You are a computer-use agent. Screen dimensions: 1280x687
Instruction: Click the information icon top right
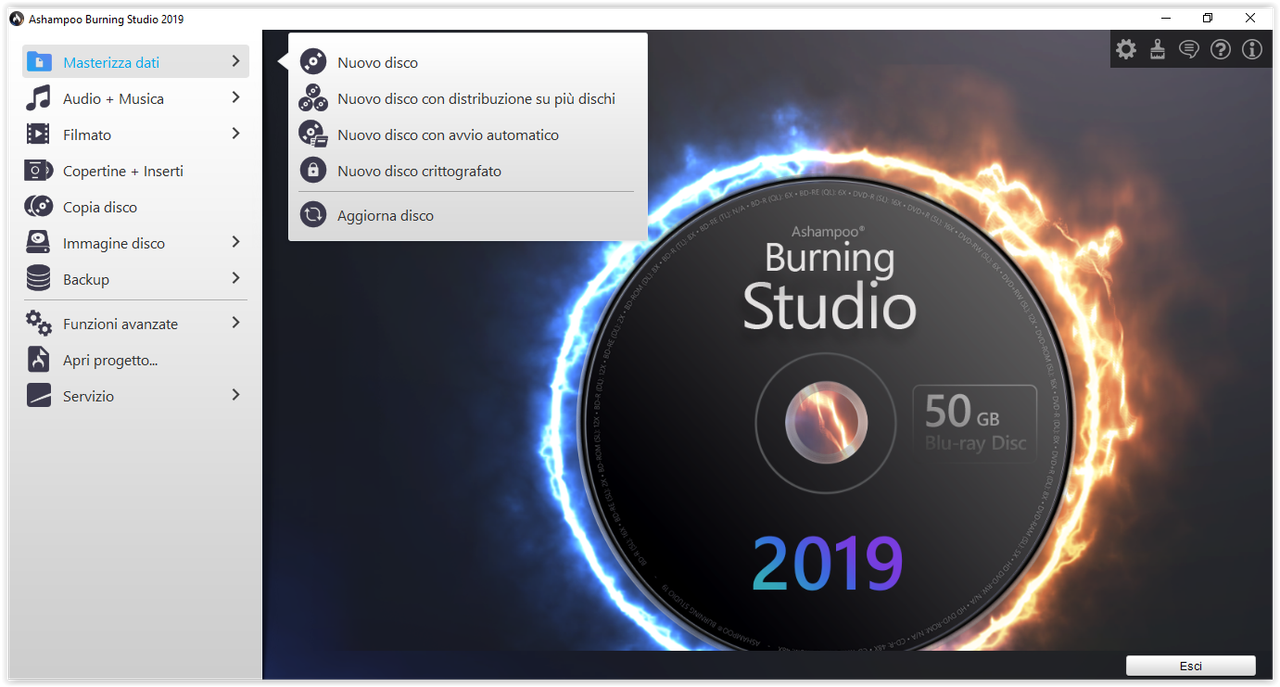click(x=1252, y=49)
